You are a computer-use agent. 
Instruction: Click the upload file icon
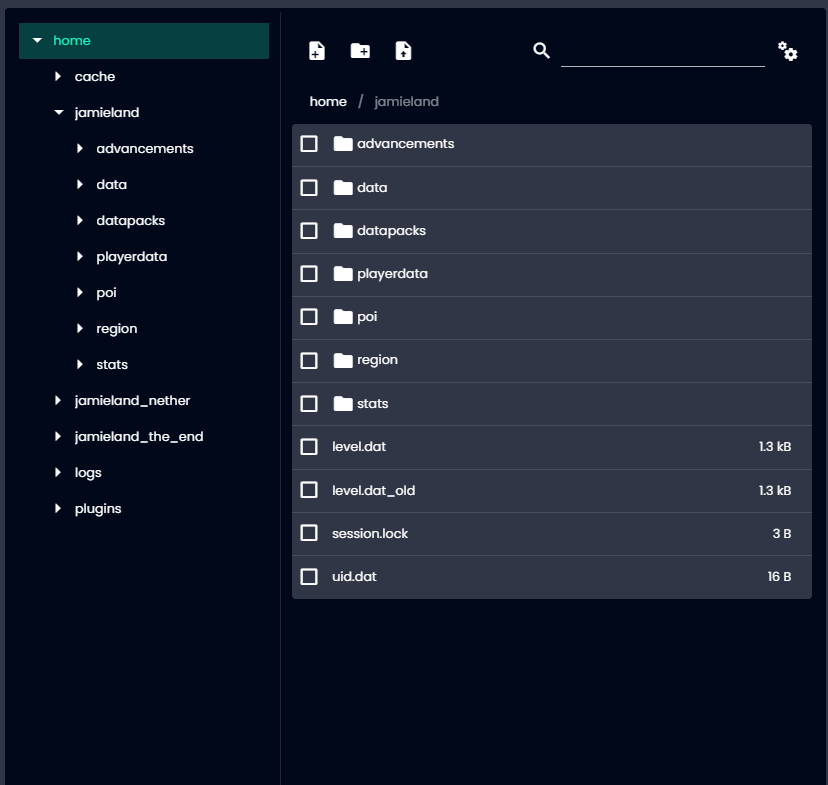click(x=403, y=51)
